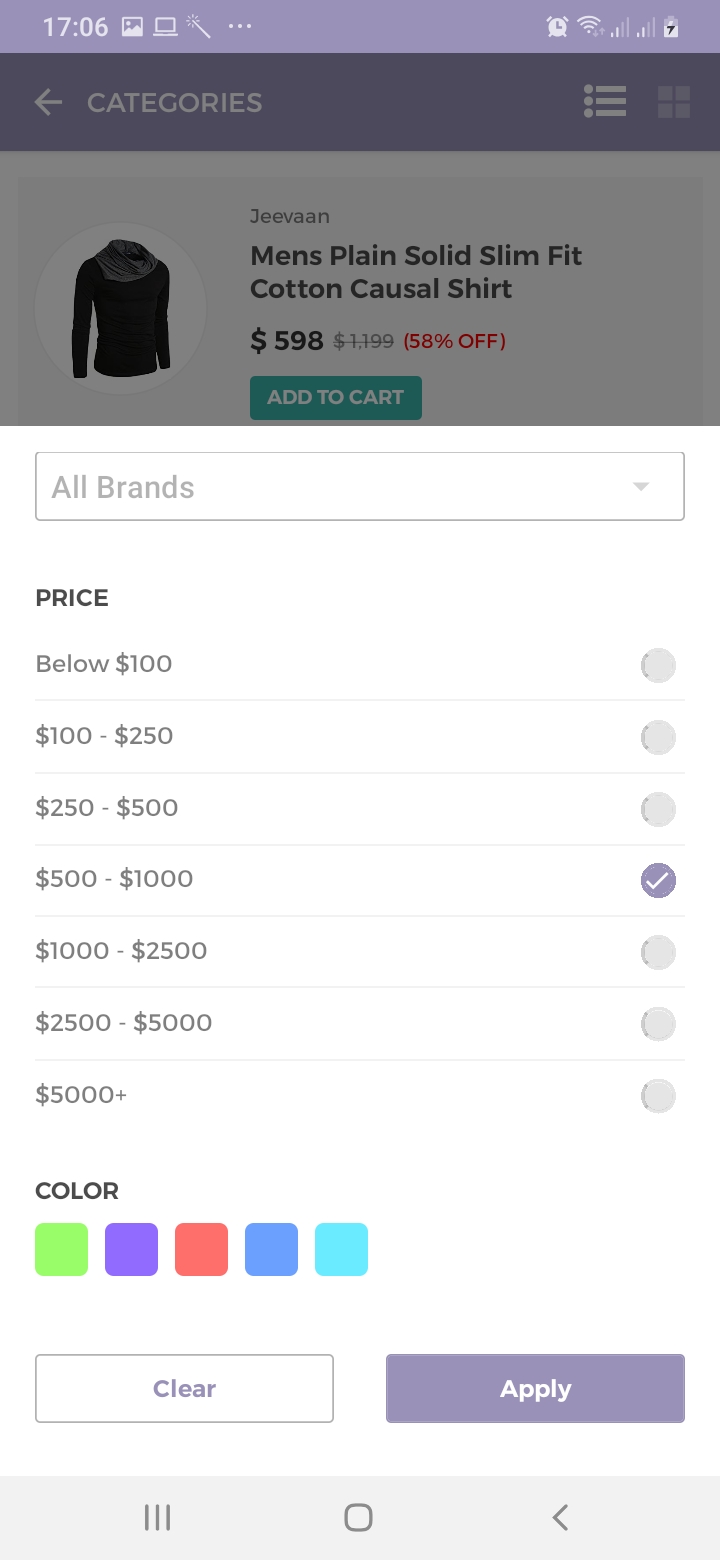Viewport: 720px width, 1560px height.
Task: Select the Below $100 price option
Action: [658, 665]
